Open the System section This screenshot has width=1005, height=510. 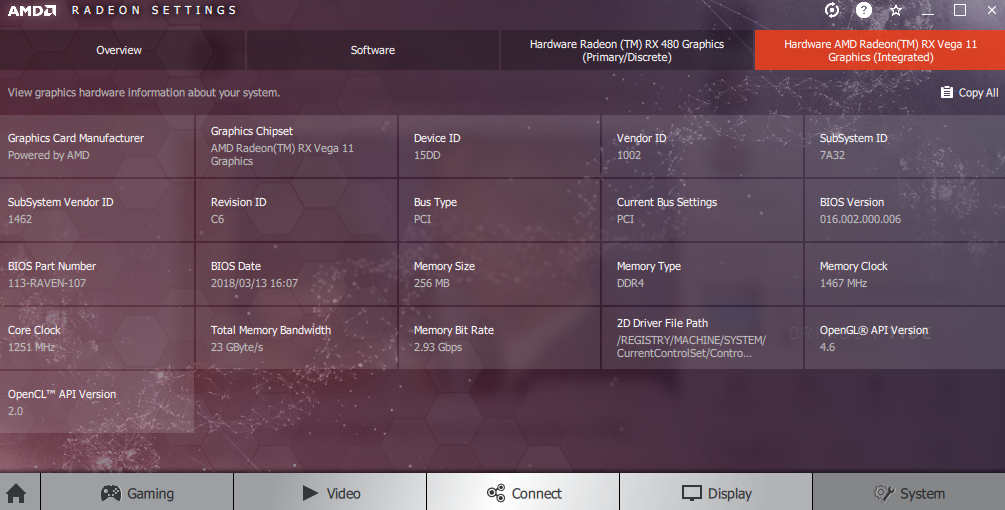[x=909, y=493]
